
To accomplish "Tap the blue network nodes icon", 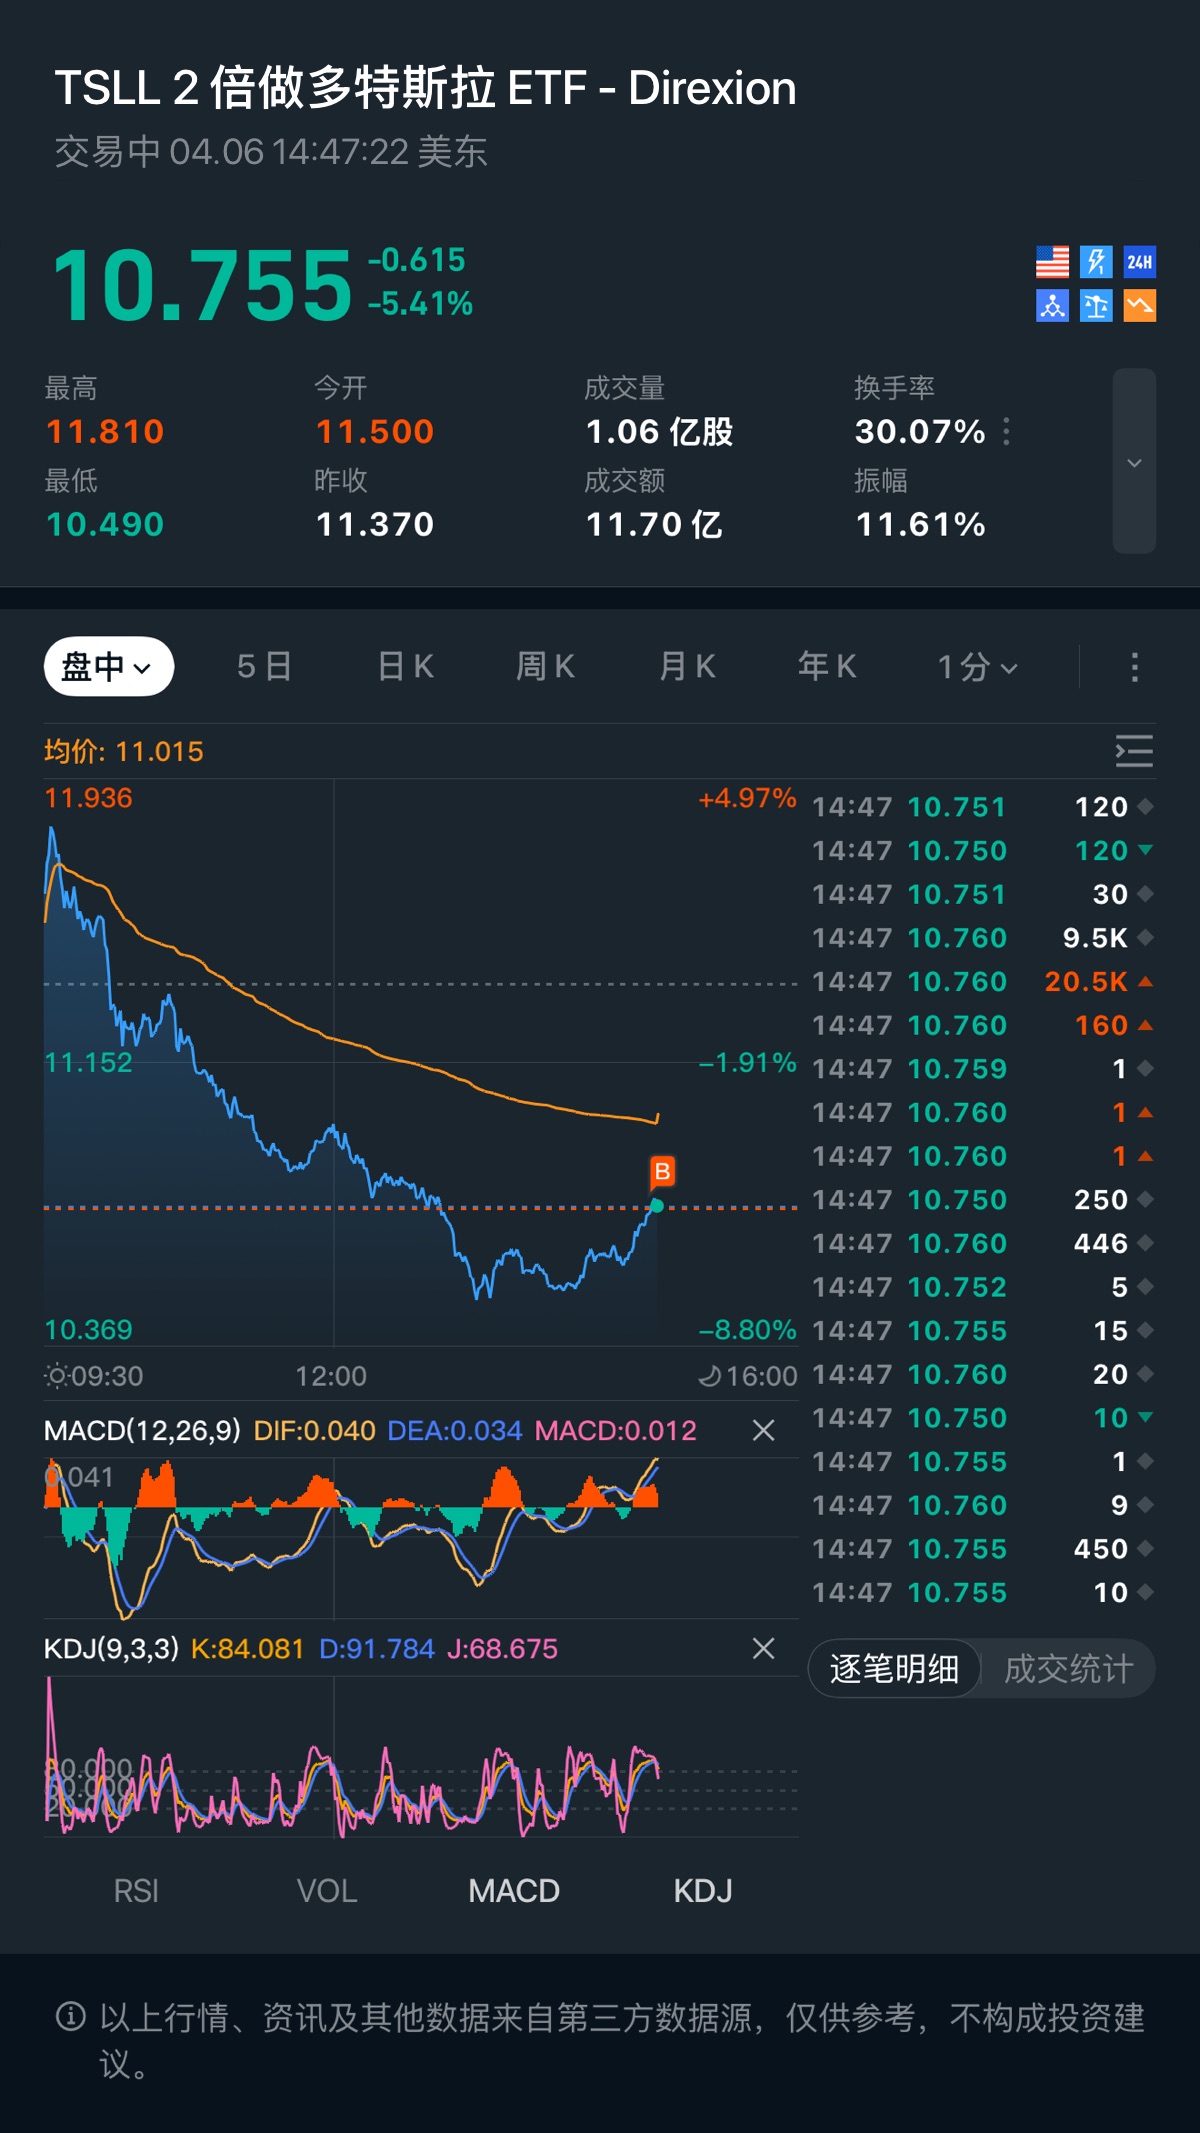I will pos(1052,306).
